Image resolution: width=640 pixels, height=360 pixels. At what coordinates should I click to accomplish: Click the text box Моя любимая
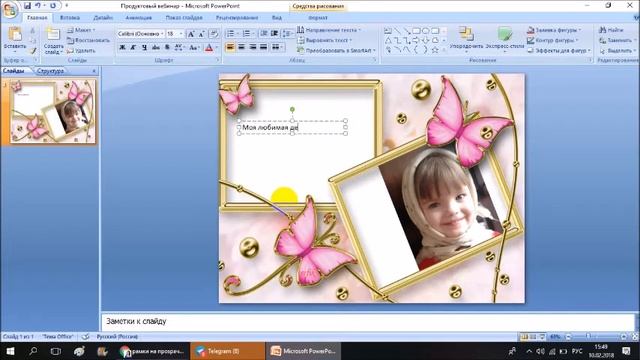coord(292,127)
